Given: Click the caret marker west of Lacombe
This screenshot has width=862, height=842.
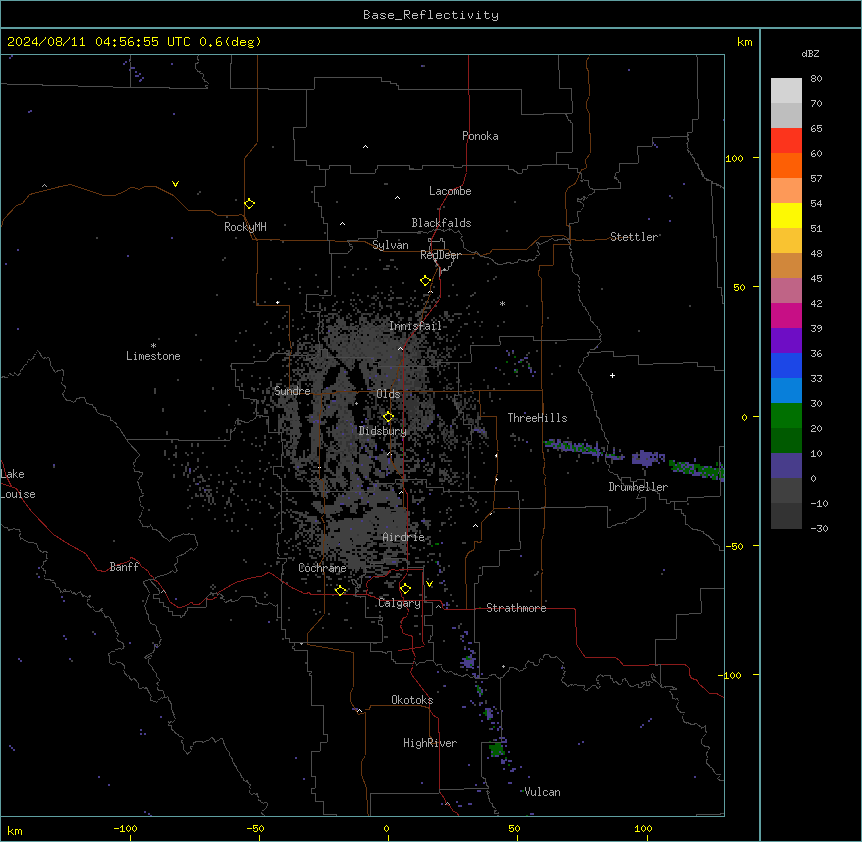Looking at the screenshot, I should pyautogui.click(x=397, y=198).
